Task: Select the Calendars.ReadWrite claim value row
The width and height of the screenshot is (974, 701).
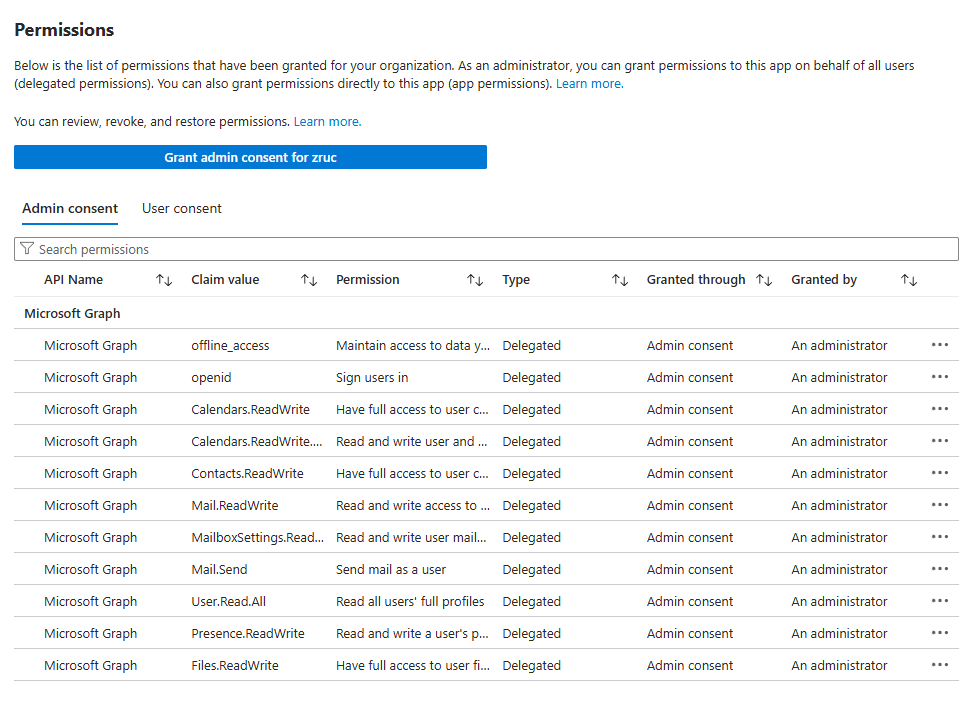Action: pos(250,409)
